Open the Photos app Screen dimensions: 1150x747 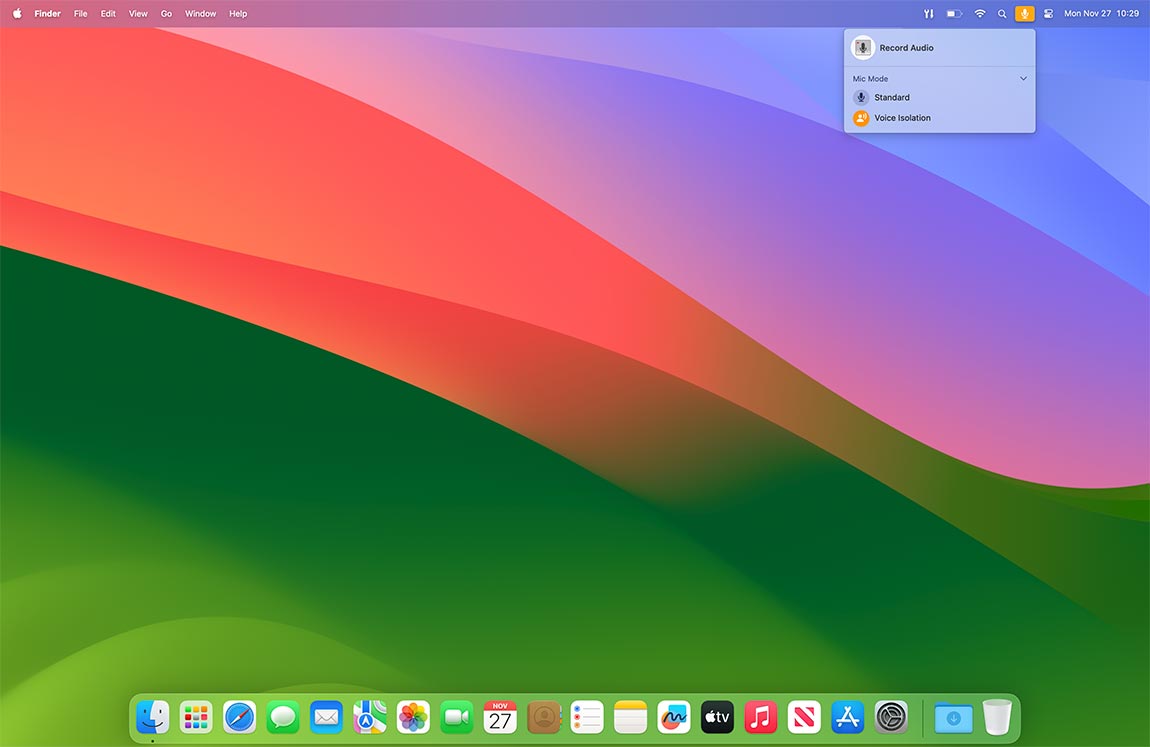coord(413,717)
